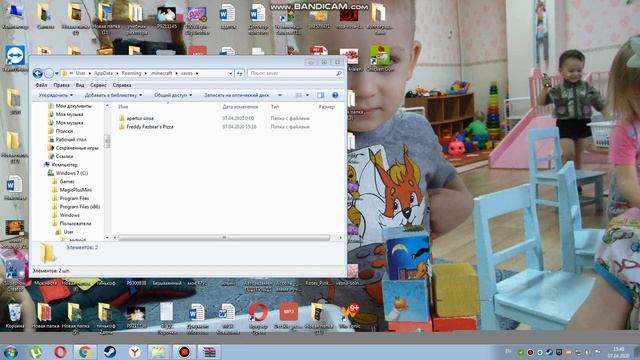Click the horizontal scrollbar in file list
The image size is (640, 360).
pyautogui.click(x=224, y=238)
